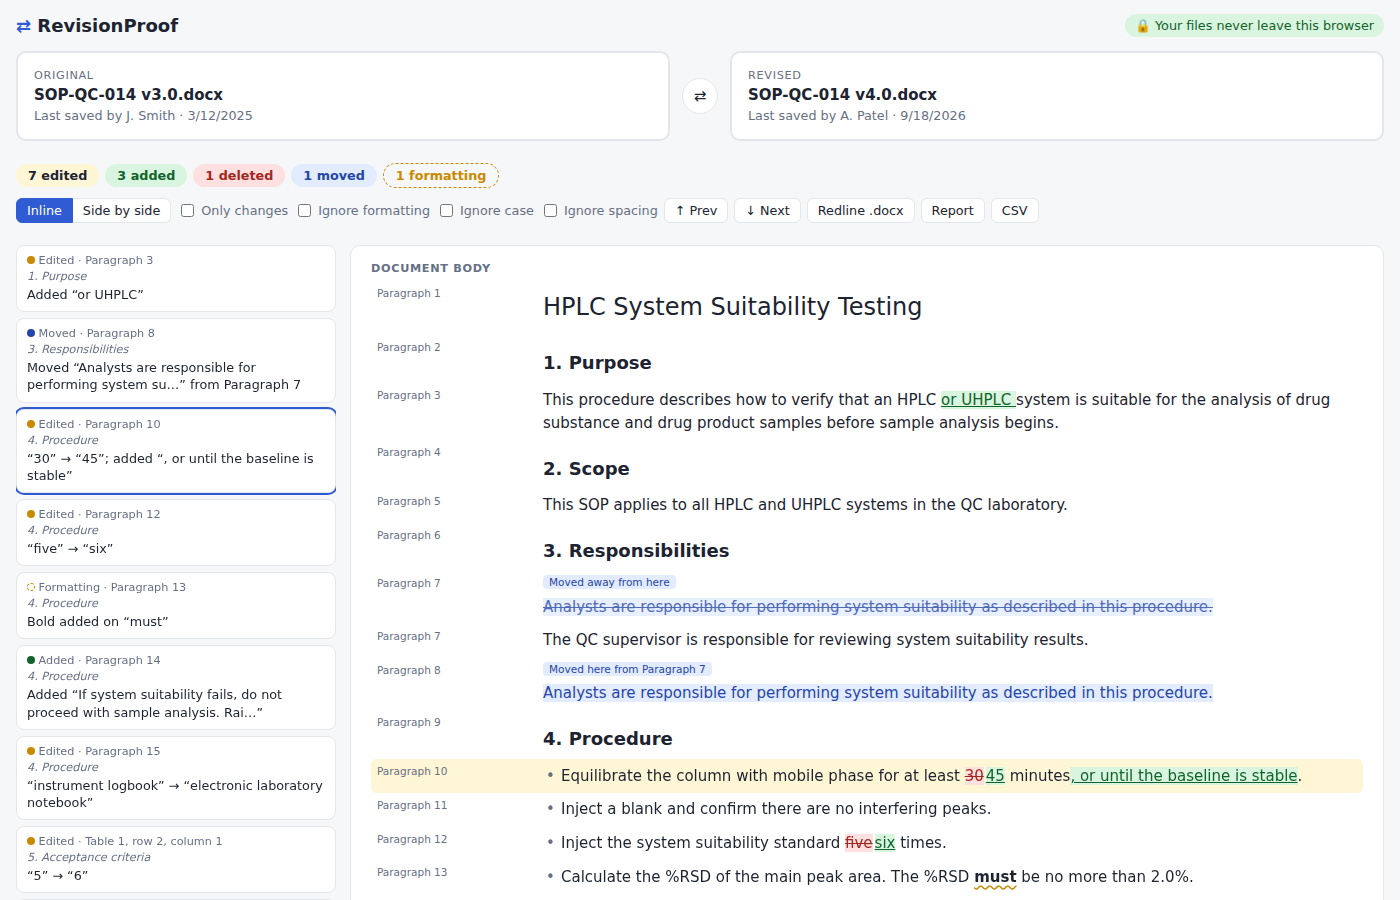Open the Report button
This screenshot has height=900, width=1400.
pyautogui.click(x=952, y=211)
